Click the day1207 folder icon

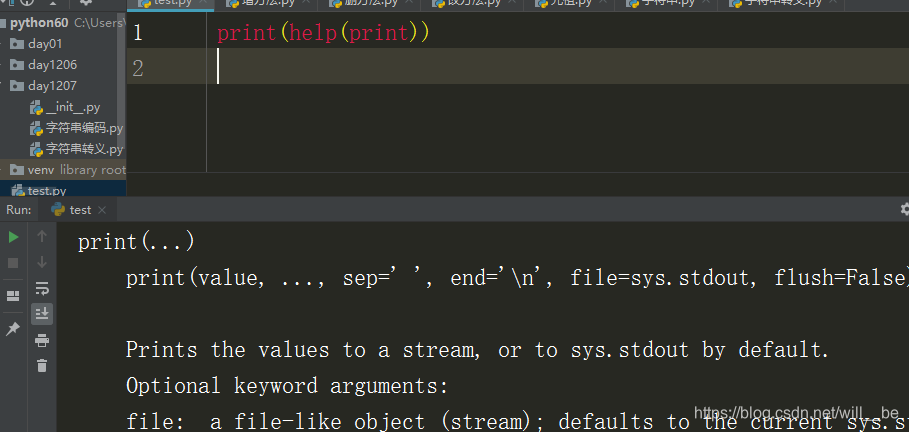point(17,86)
